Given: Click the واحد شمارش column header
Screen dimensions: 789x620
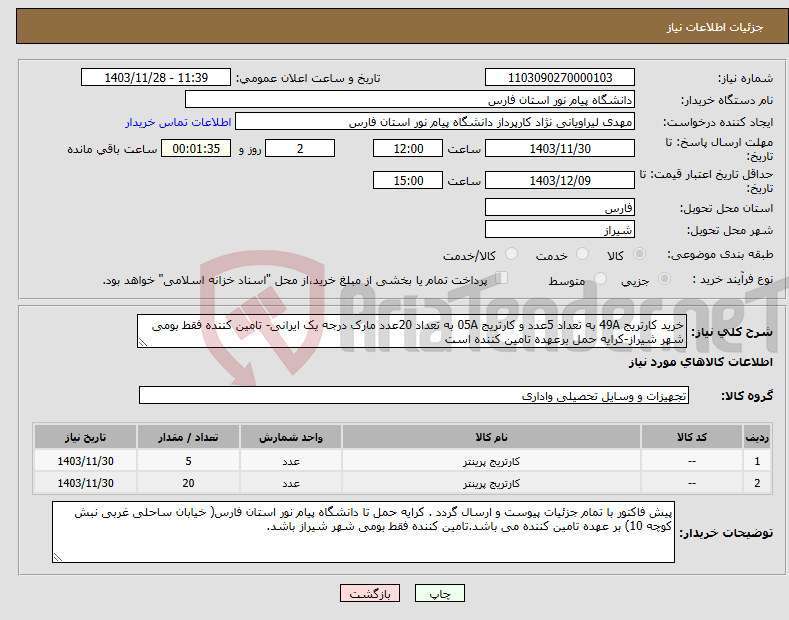Looking at the screenshot, I should (x=291, y=437).
